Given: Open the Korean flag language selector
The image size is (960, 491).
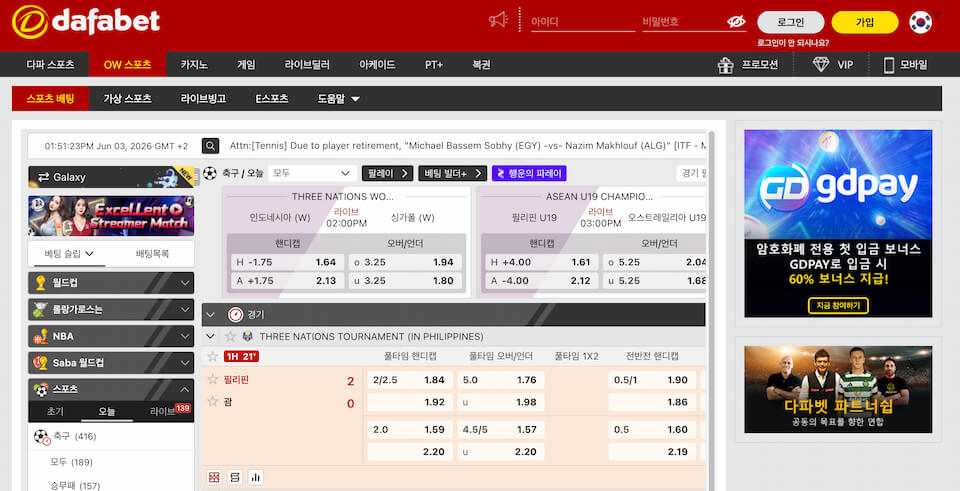Looking at the screenshot, I should pyautogui.click(x=920, y=22).
